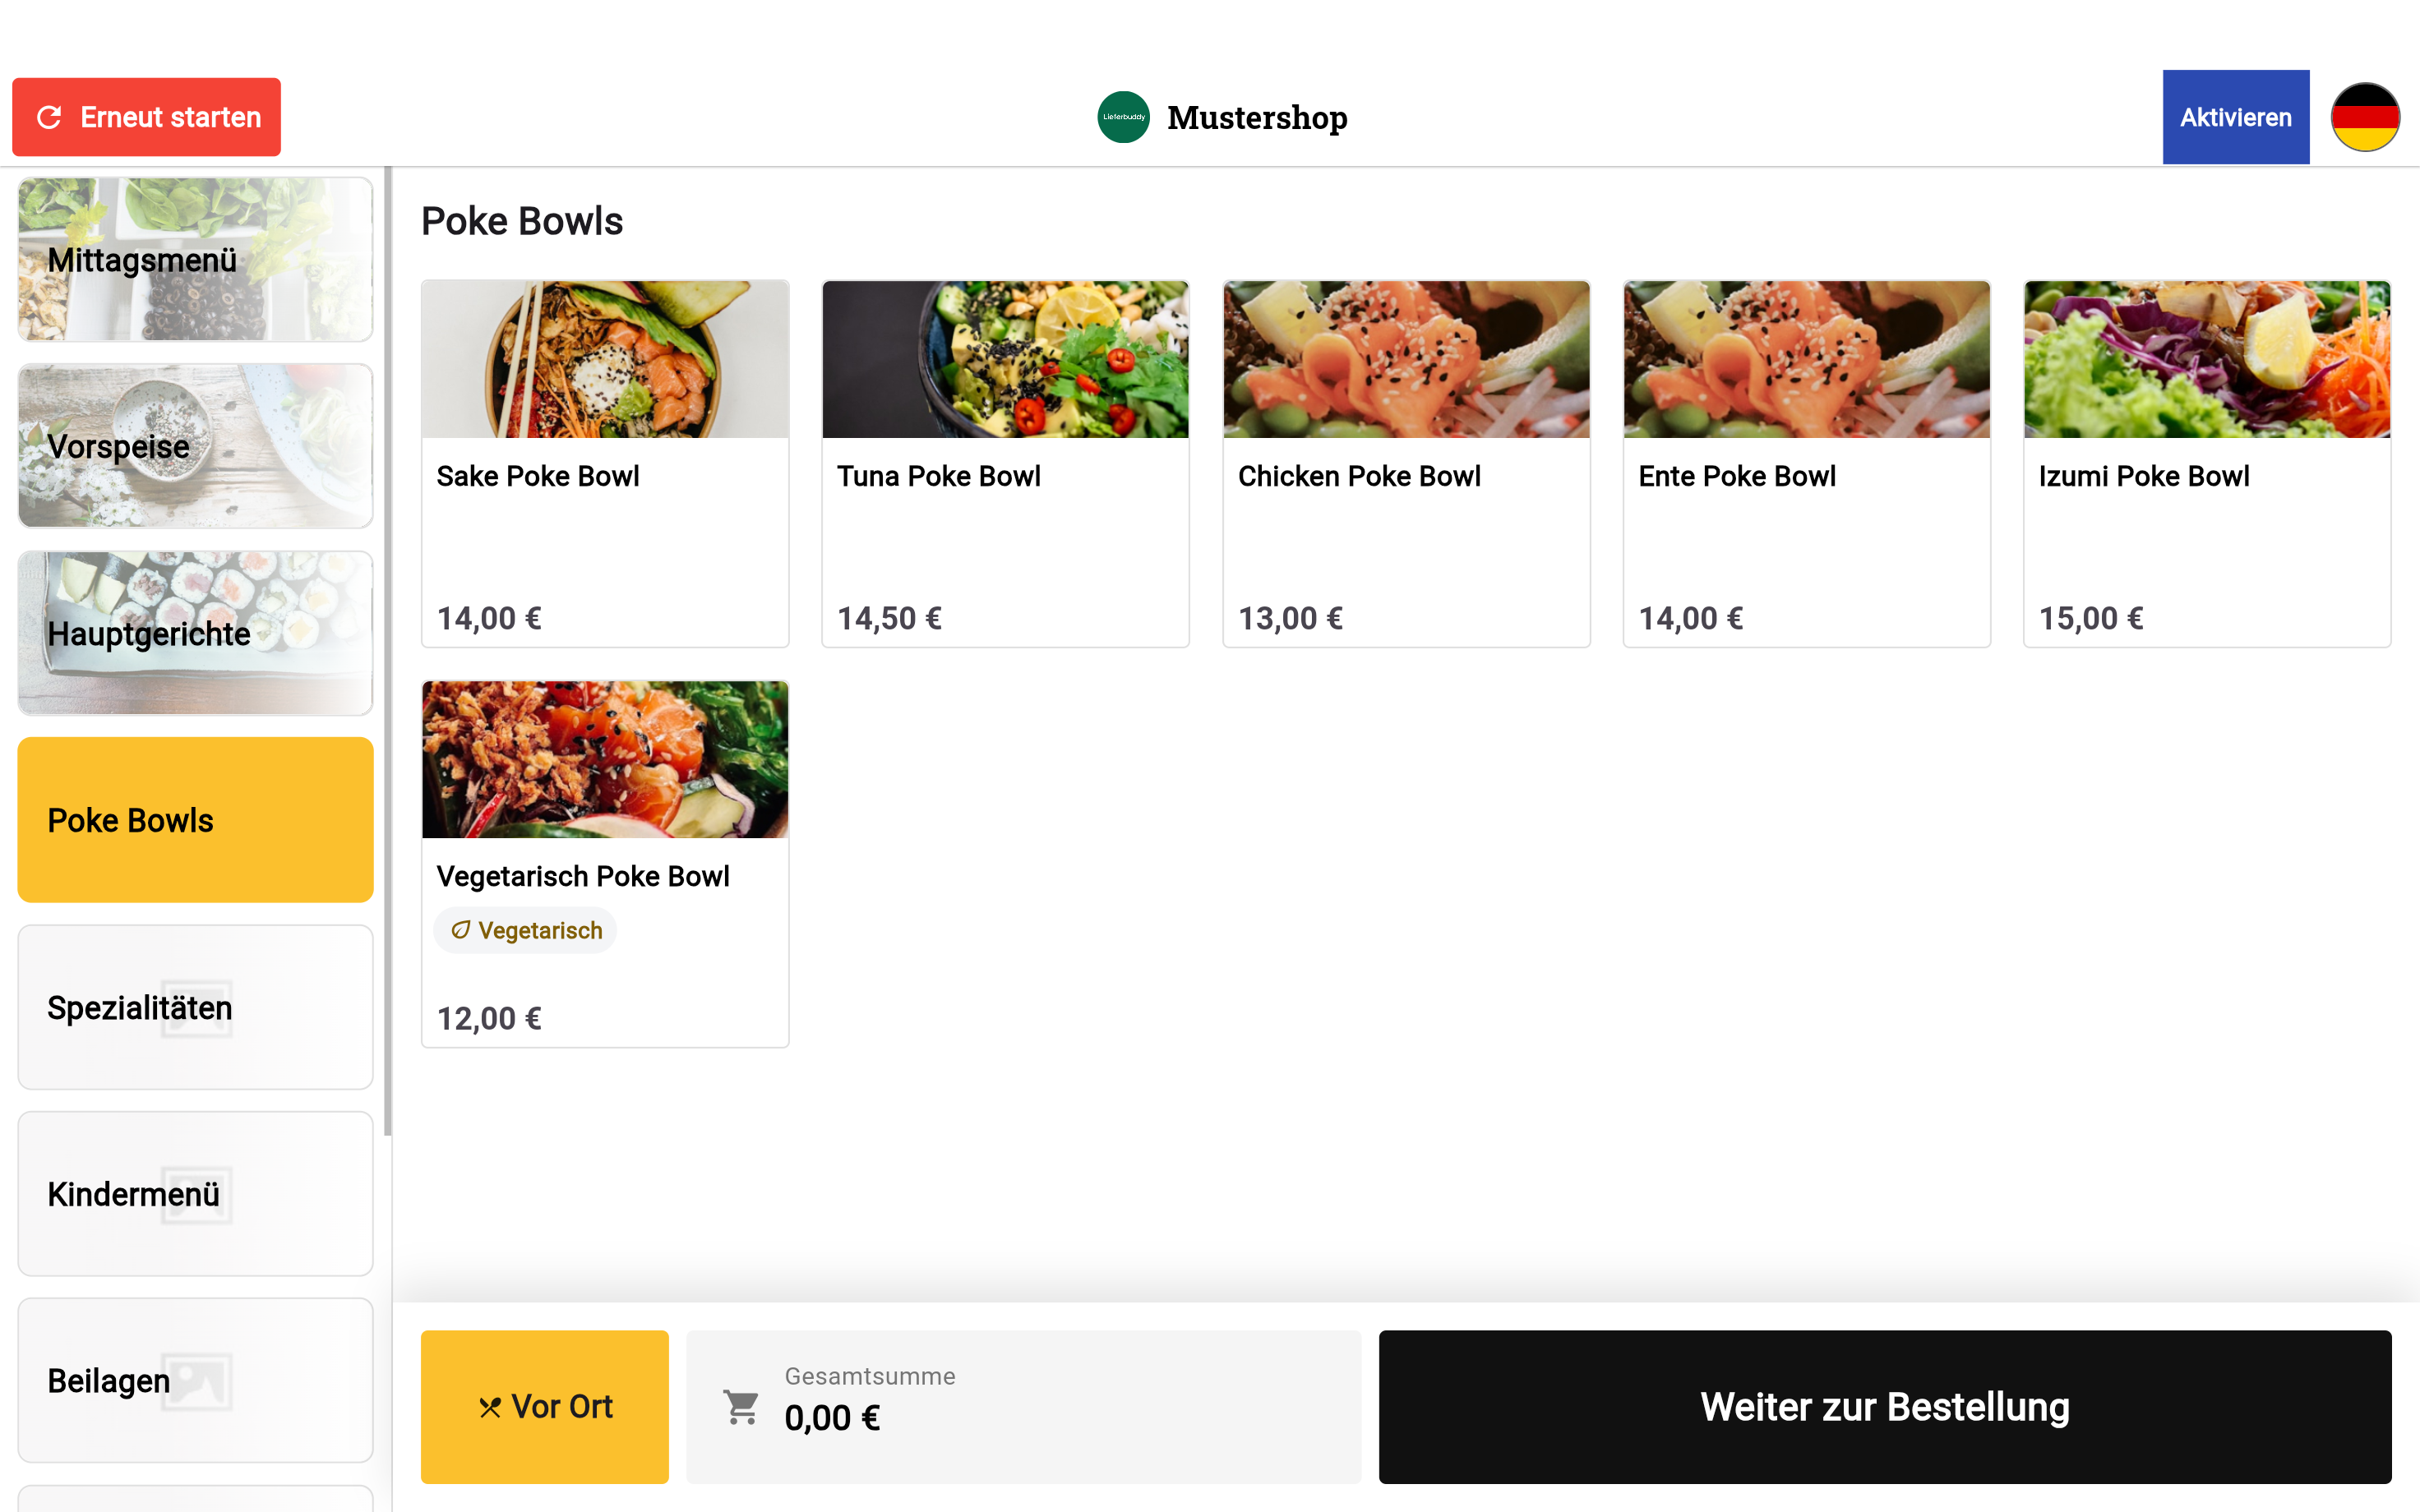Open the Beilagen category placeholder image
The image size is (2420, 1512).
[x=197, y=1381]
